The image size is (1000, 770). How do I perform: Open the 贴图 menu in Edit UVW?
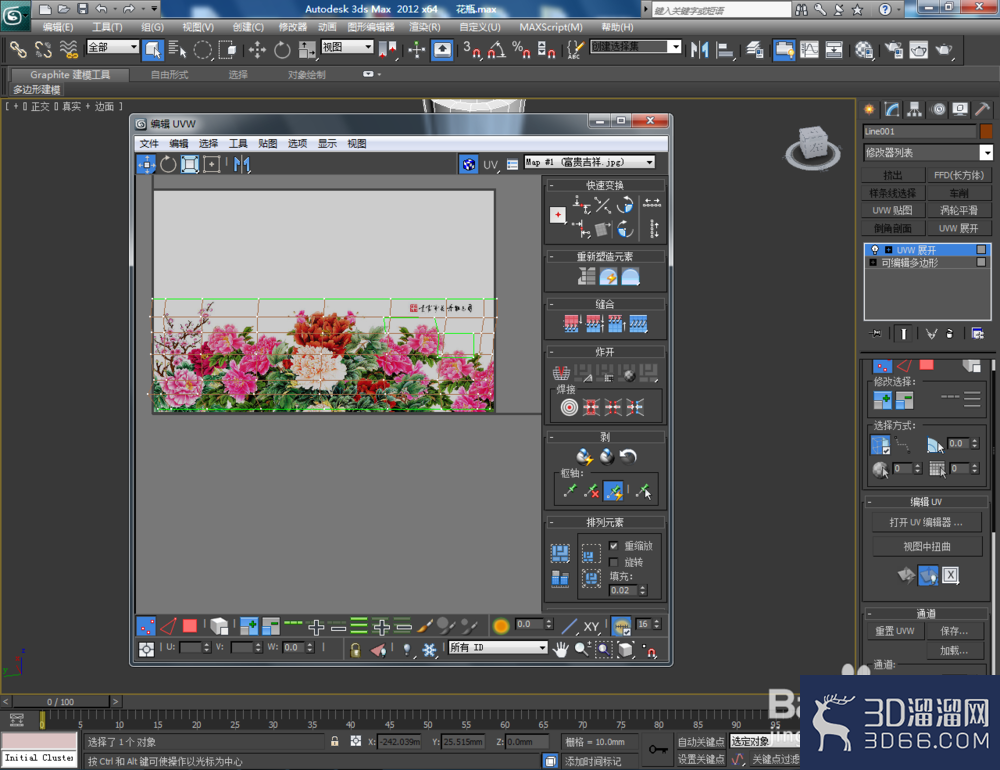(x=267, y=144)
